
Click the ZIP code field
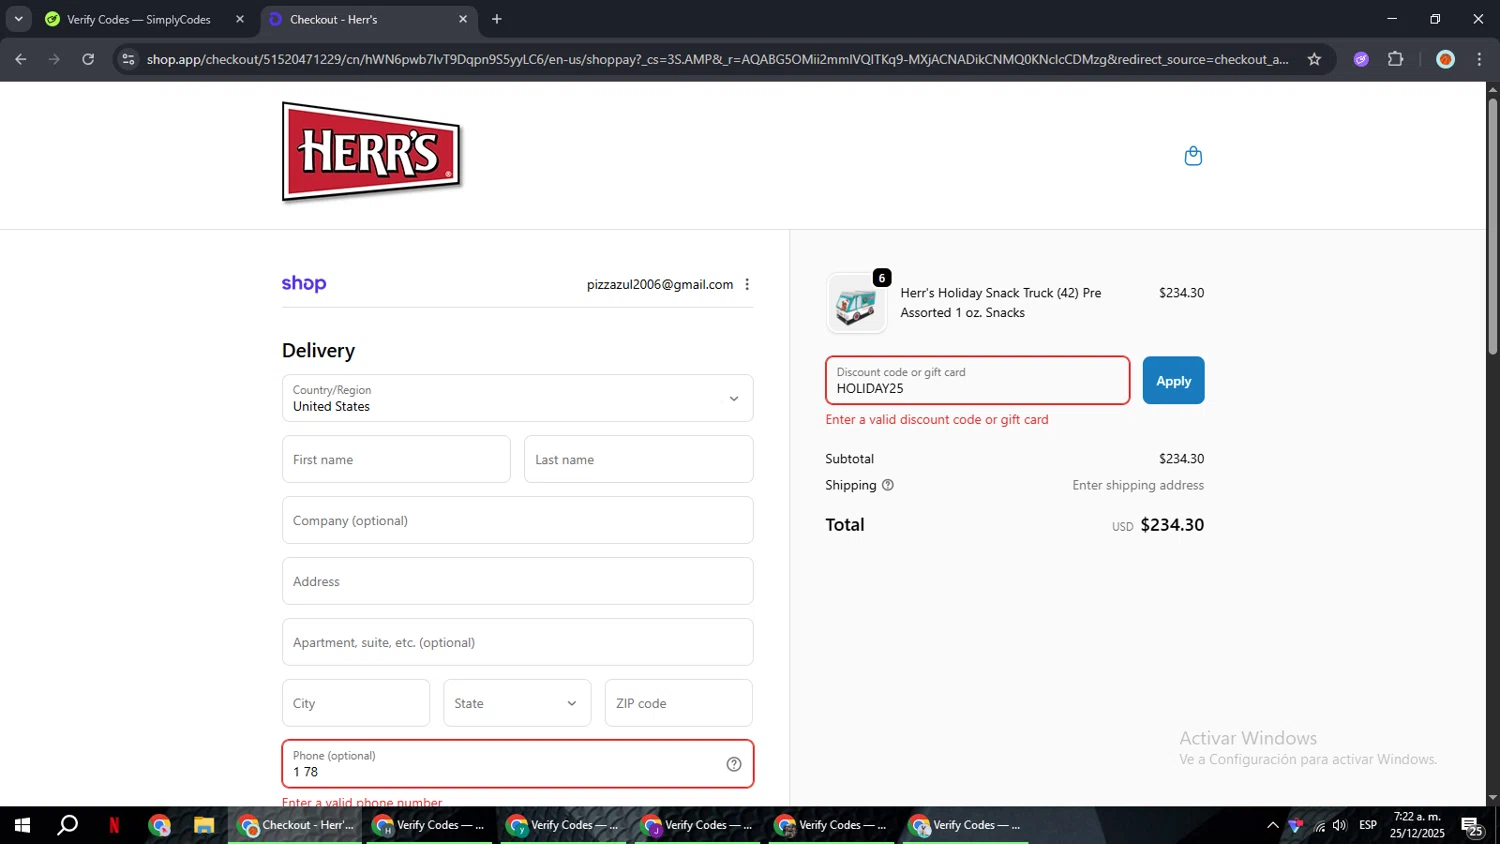coord(678,703)
